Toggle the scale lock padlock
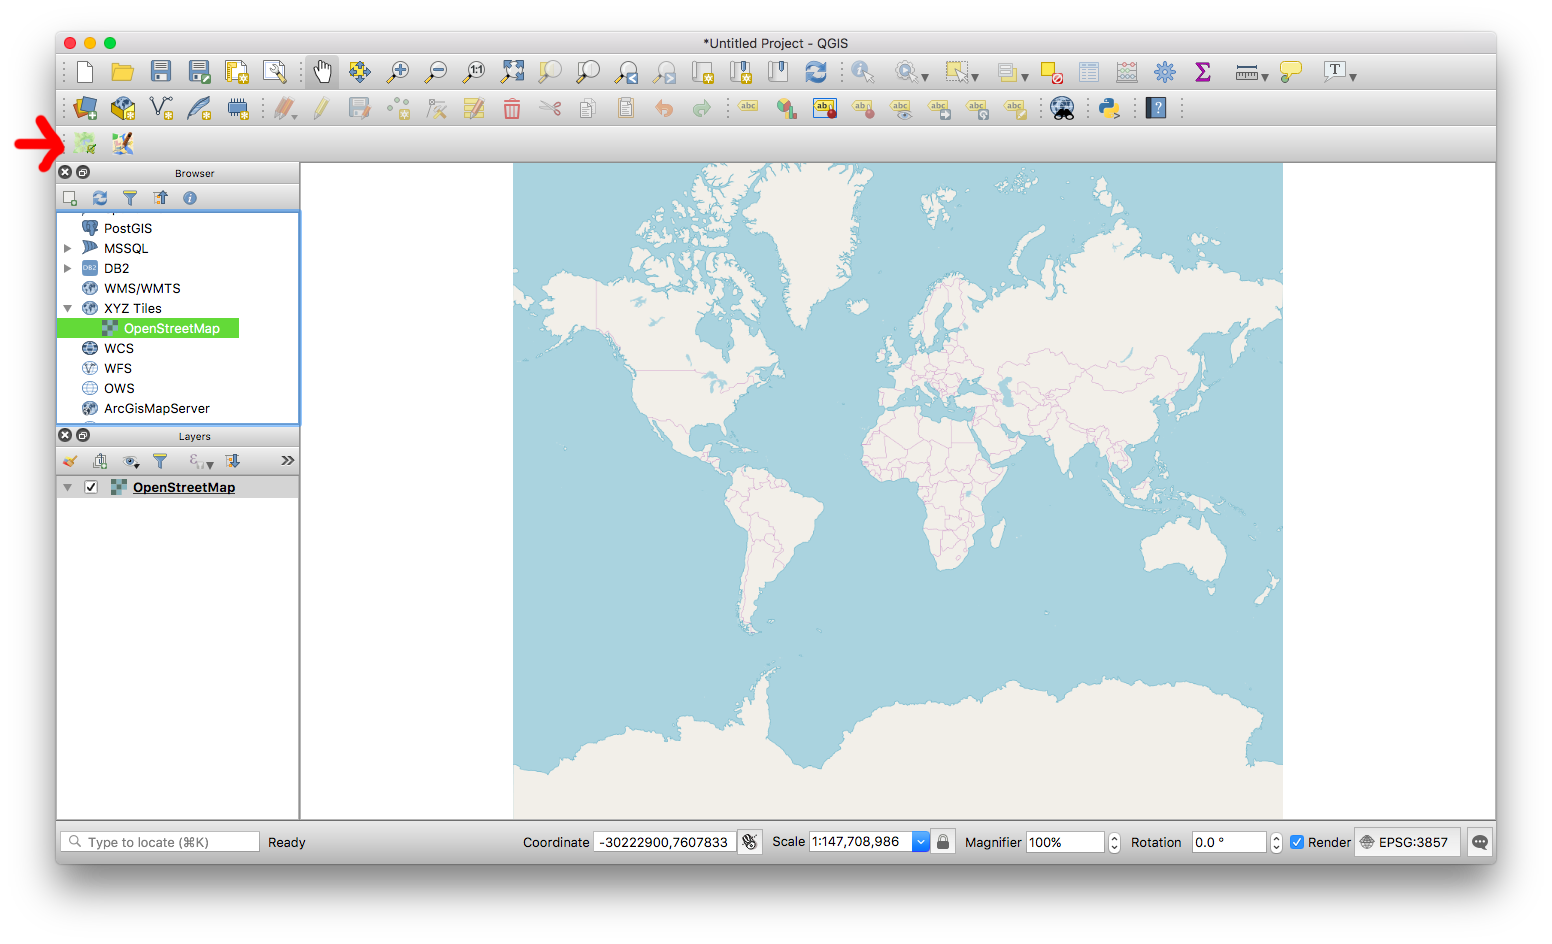 tap(942, 841)
